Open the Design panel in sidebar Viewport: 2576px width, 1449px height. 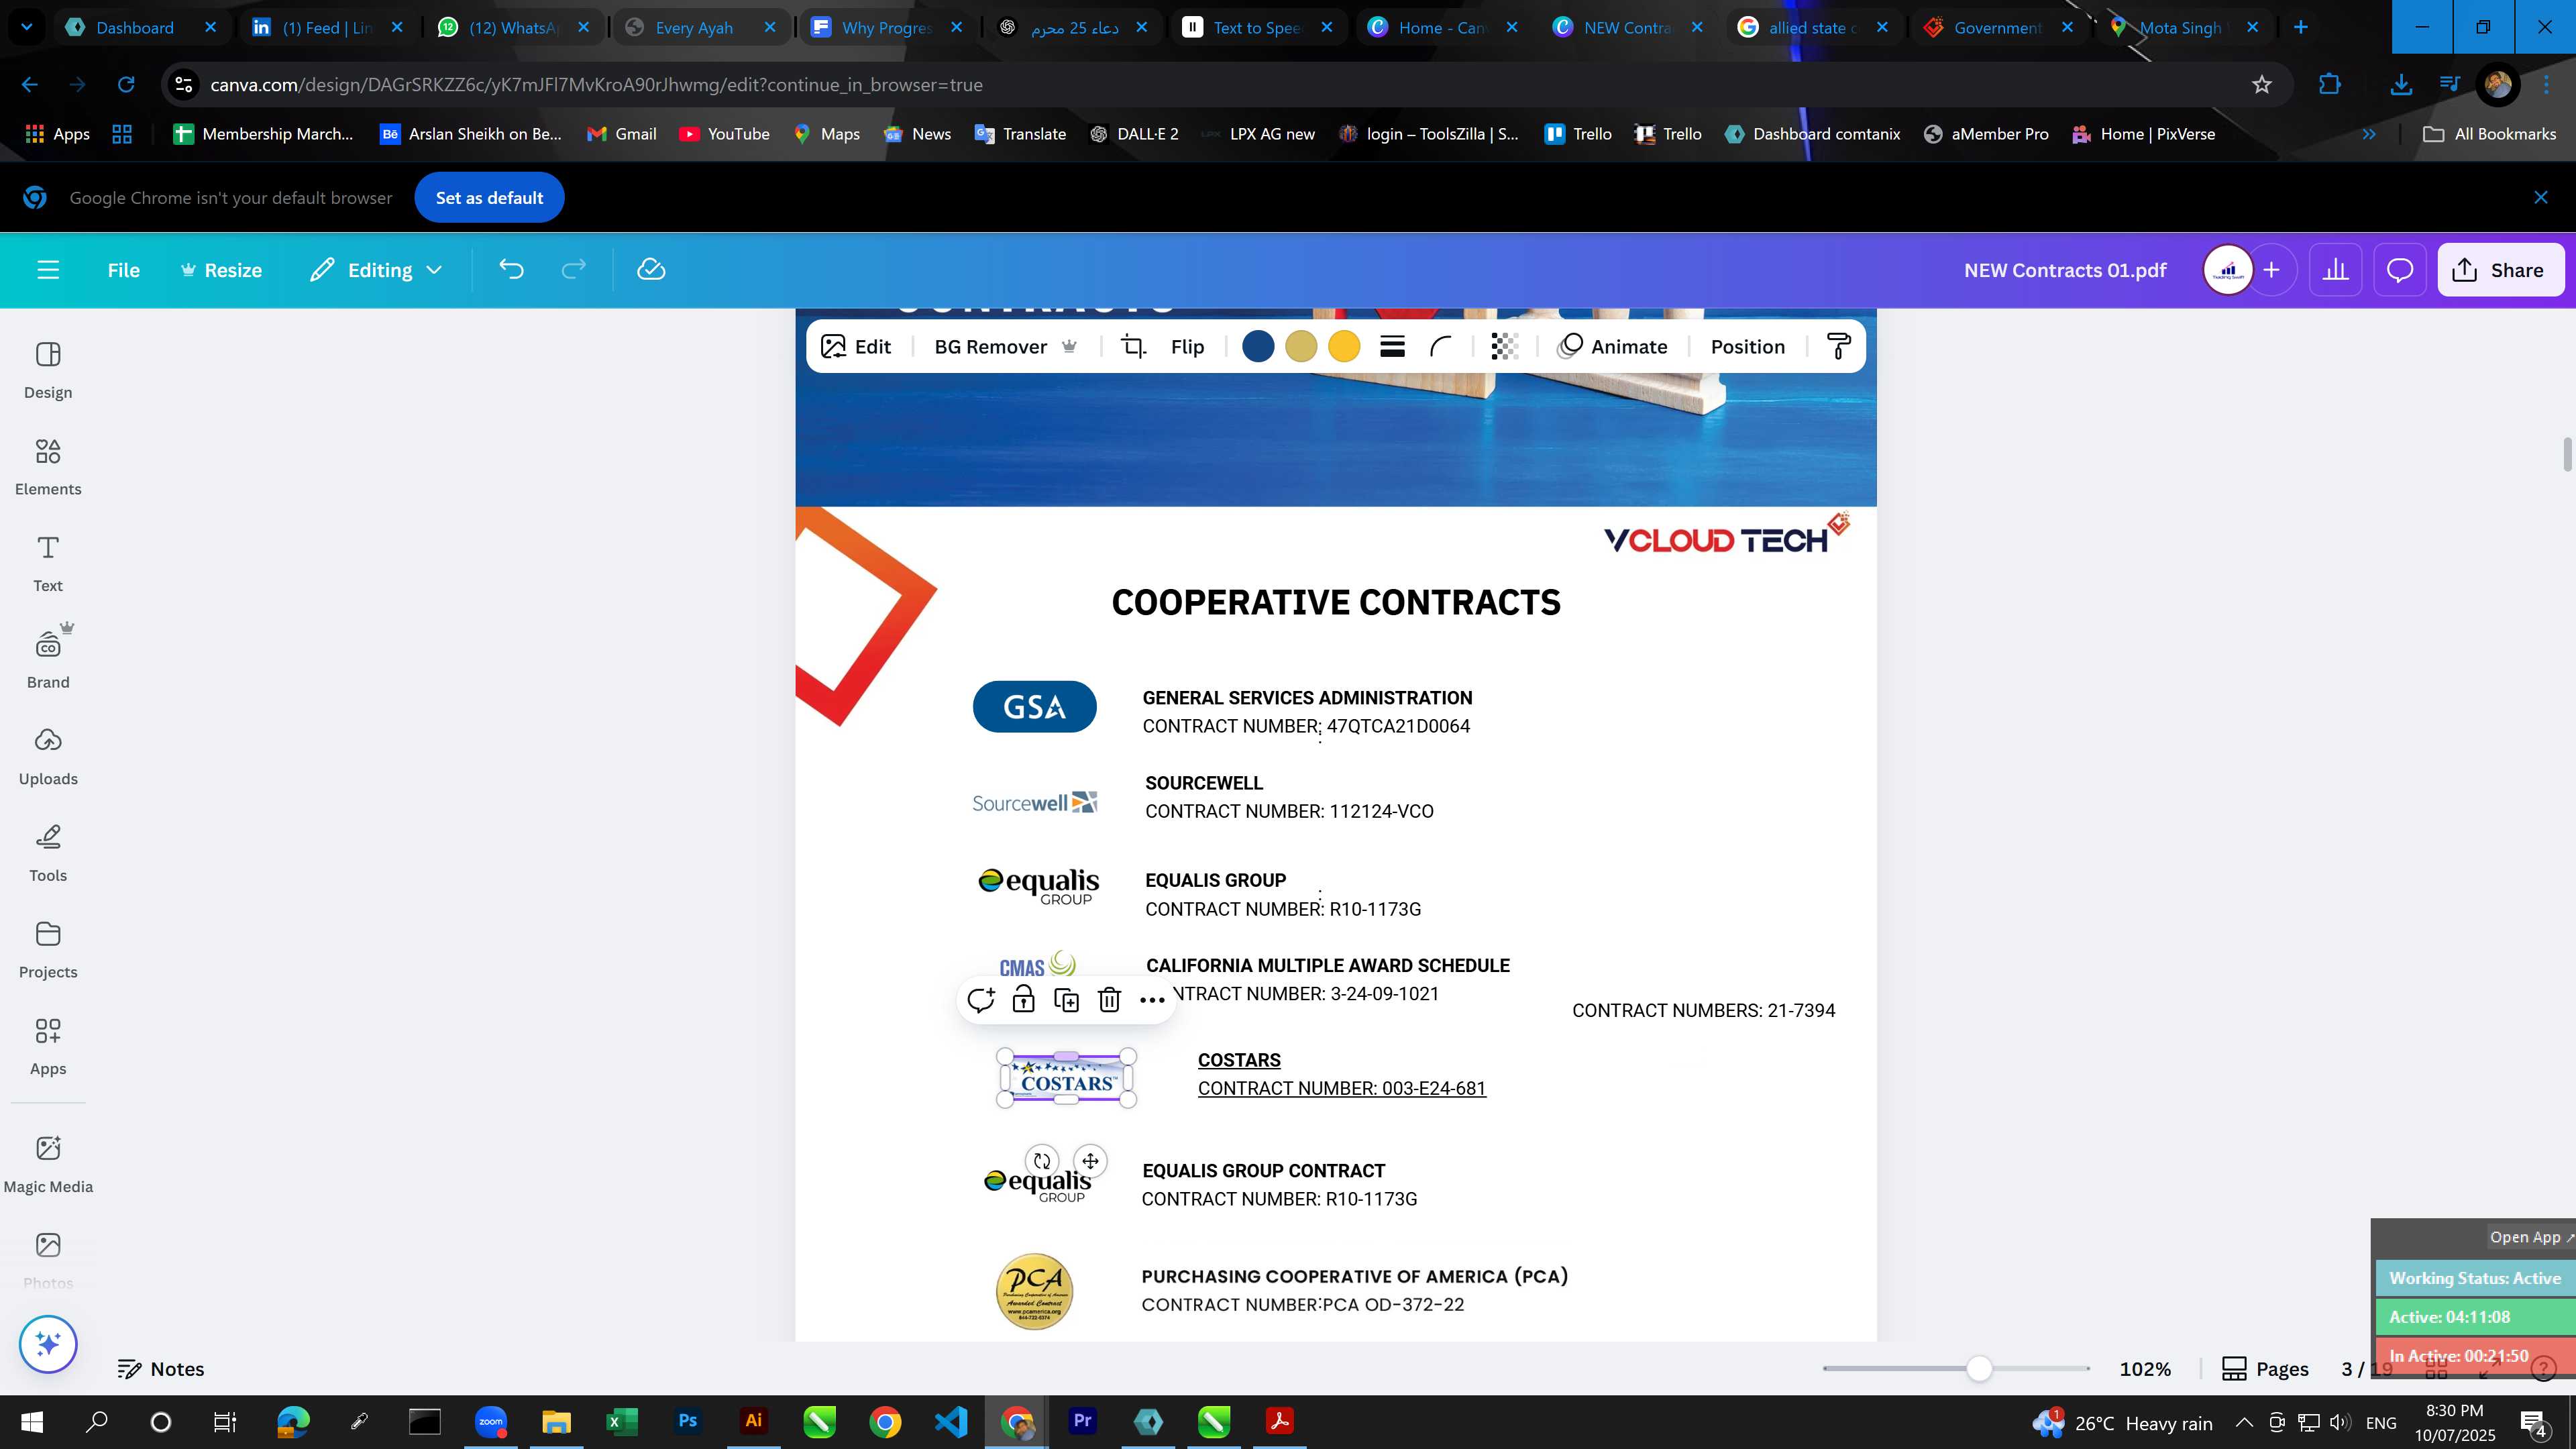pos(48,370)
